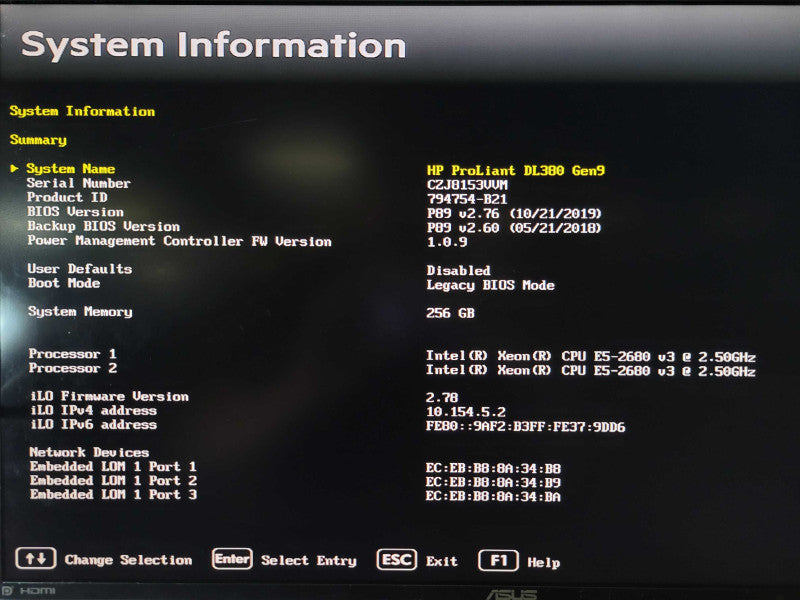Screen dimensions: 800x600
Task: Select the Backup BIOS Version label
Action: click(104, 226)
